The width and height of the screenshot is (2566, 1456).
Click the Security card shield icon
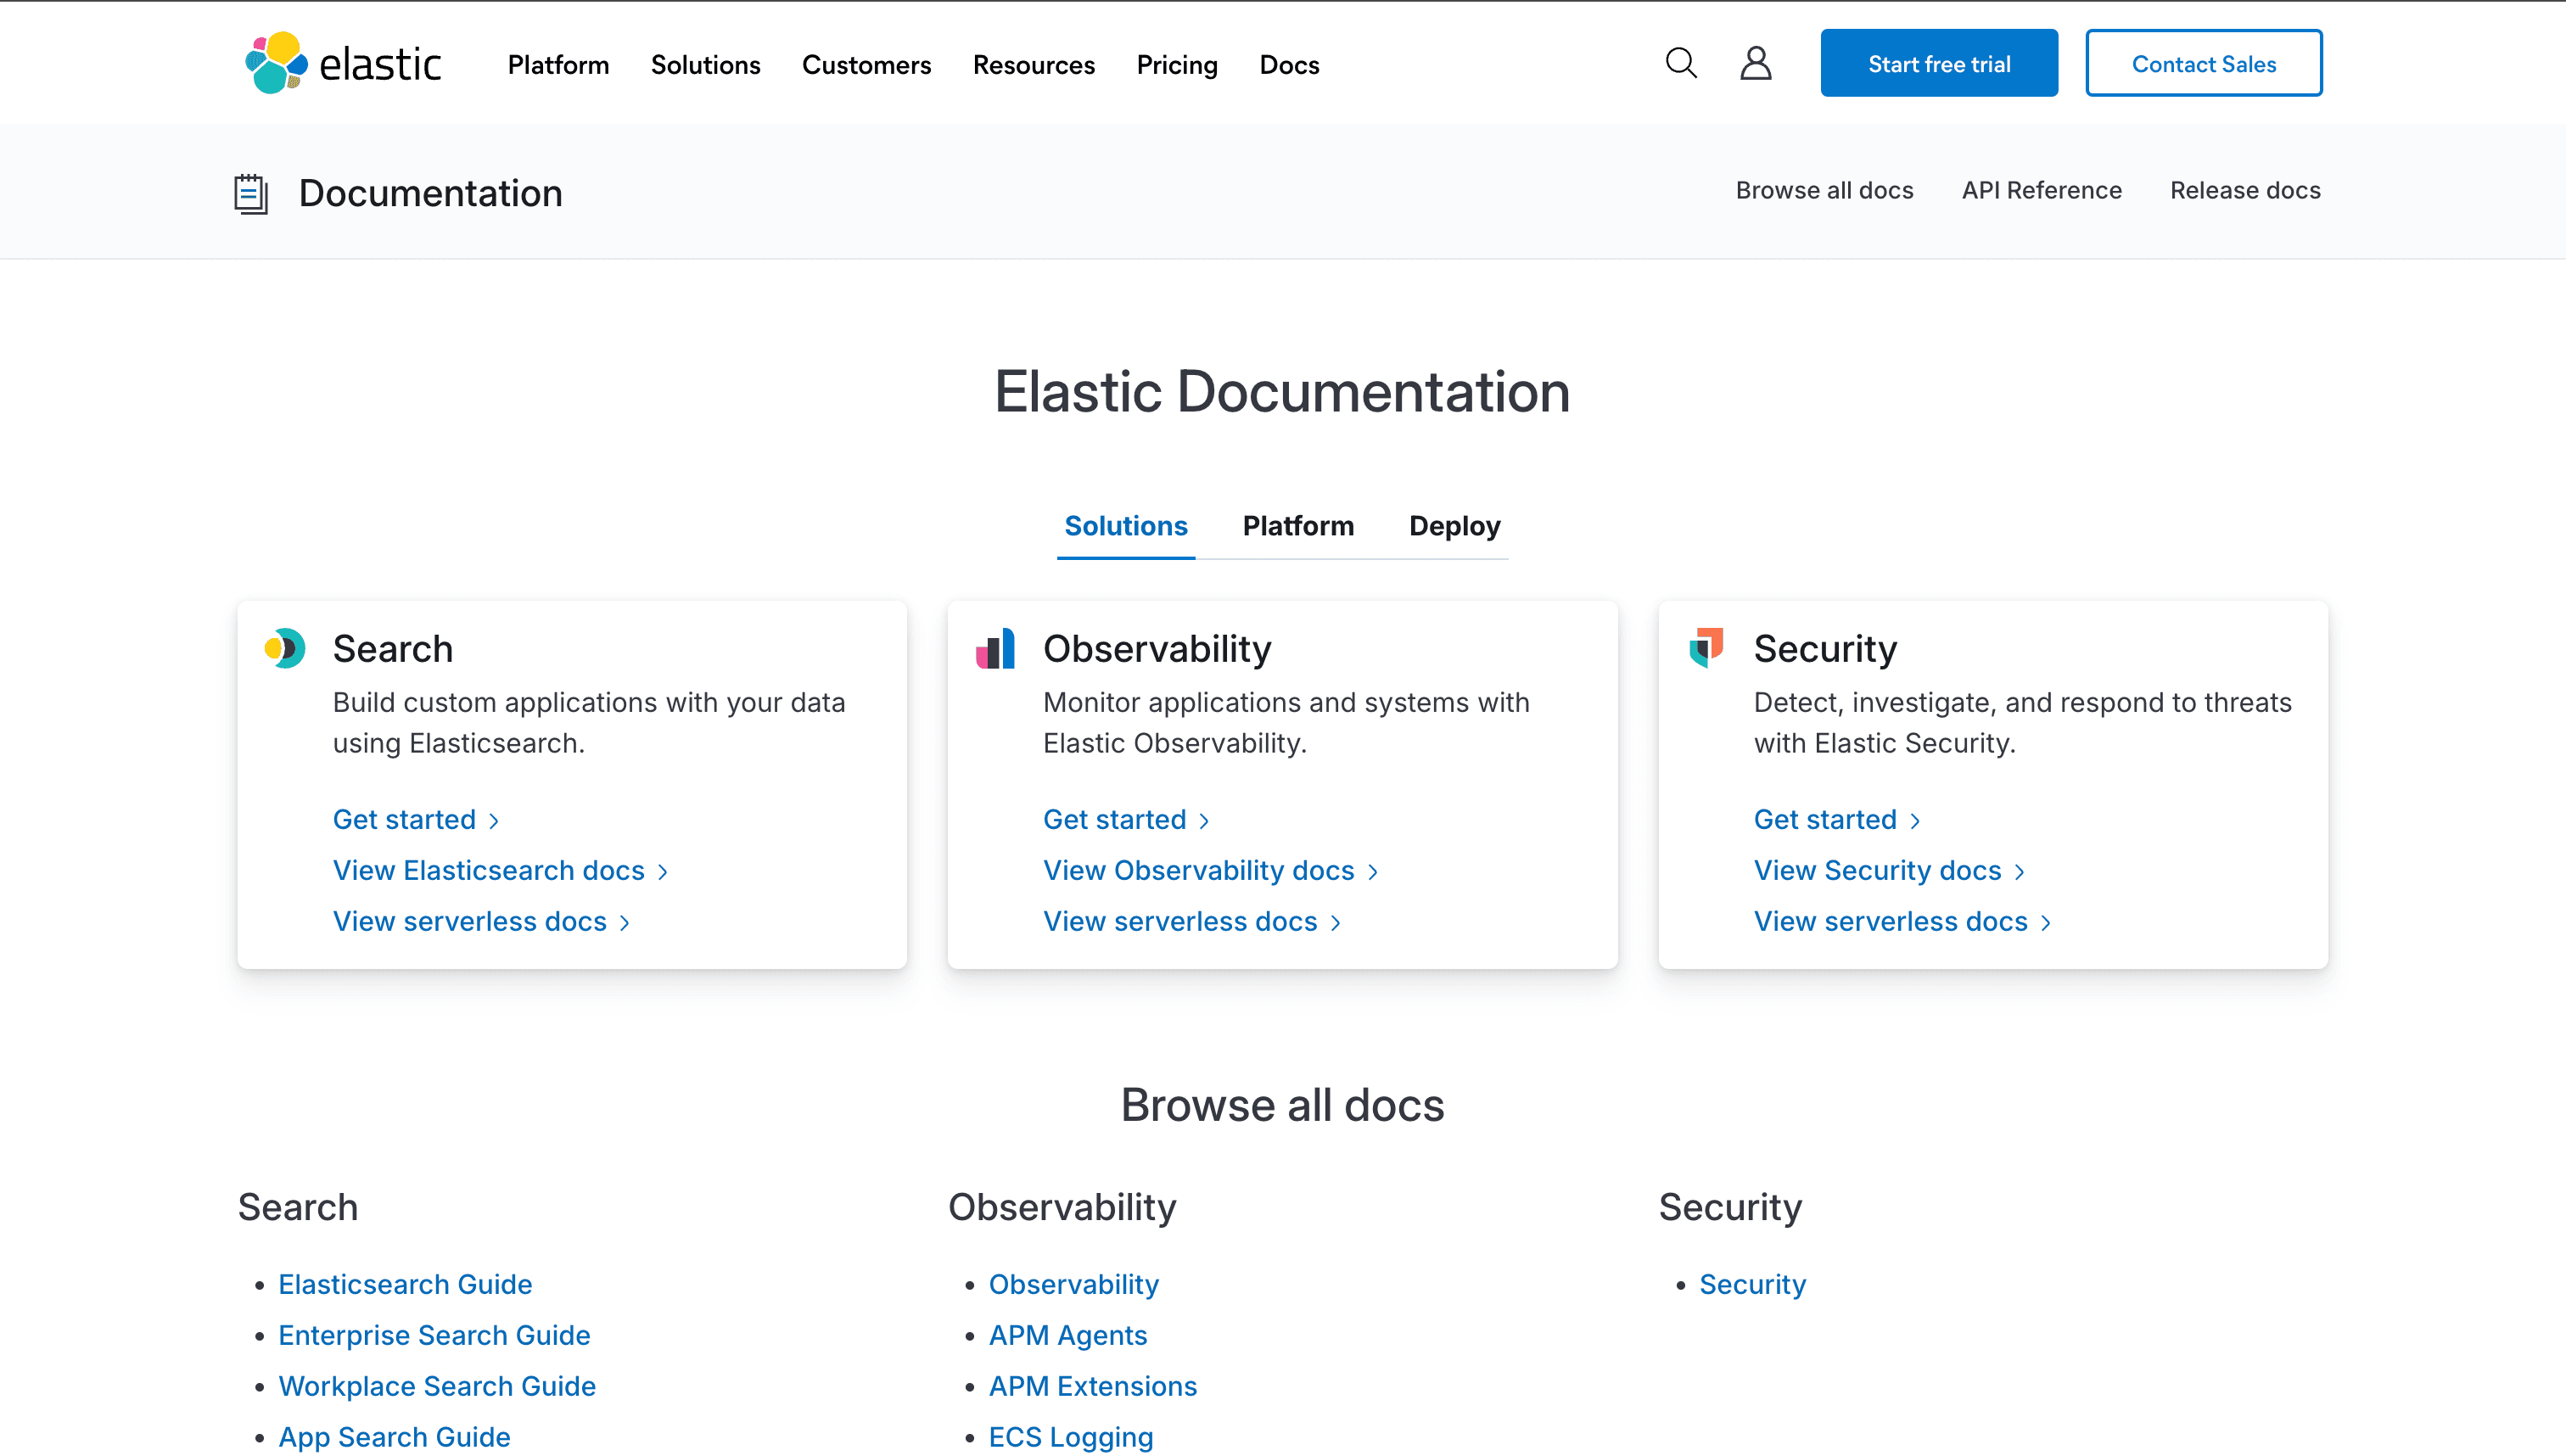coord(1706,648)
